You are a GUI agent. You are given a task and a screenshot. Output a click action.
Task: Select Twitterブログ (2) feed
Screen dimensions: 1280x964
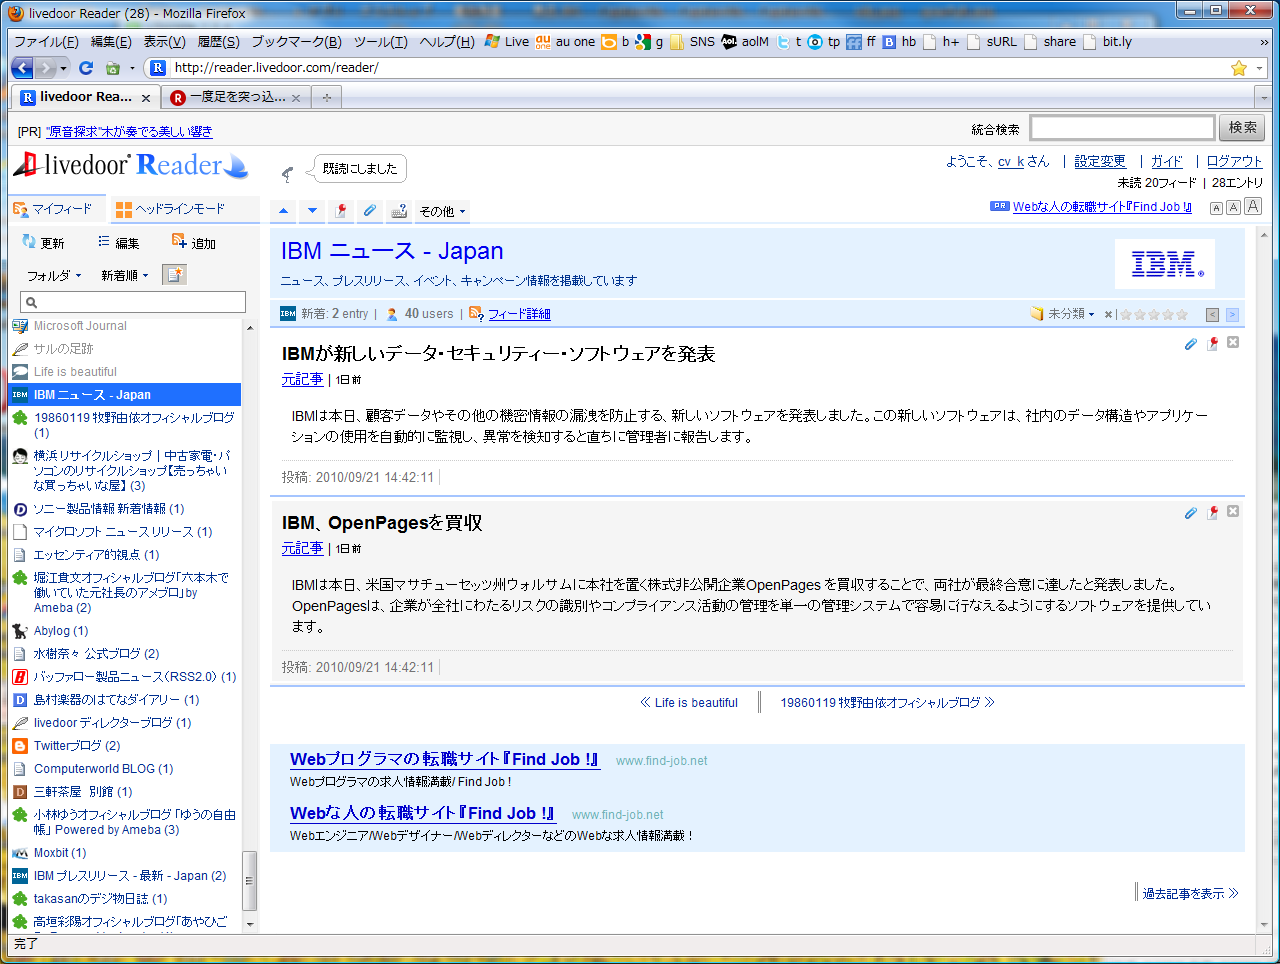(77, 746)
